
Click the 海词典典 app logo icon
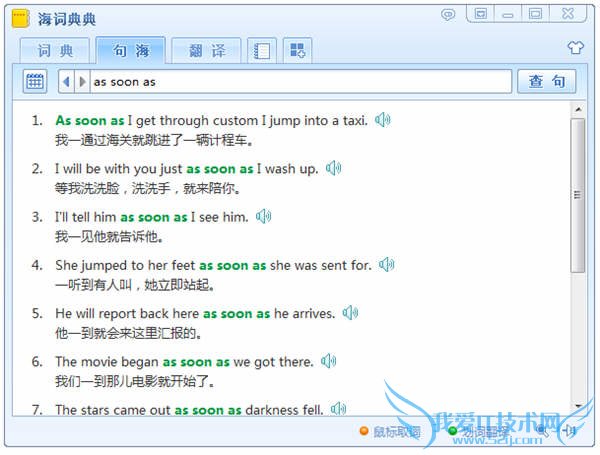(x=21, y=18)
